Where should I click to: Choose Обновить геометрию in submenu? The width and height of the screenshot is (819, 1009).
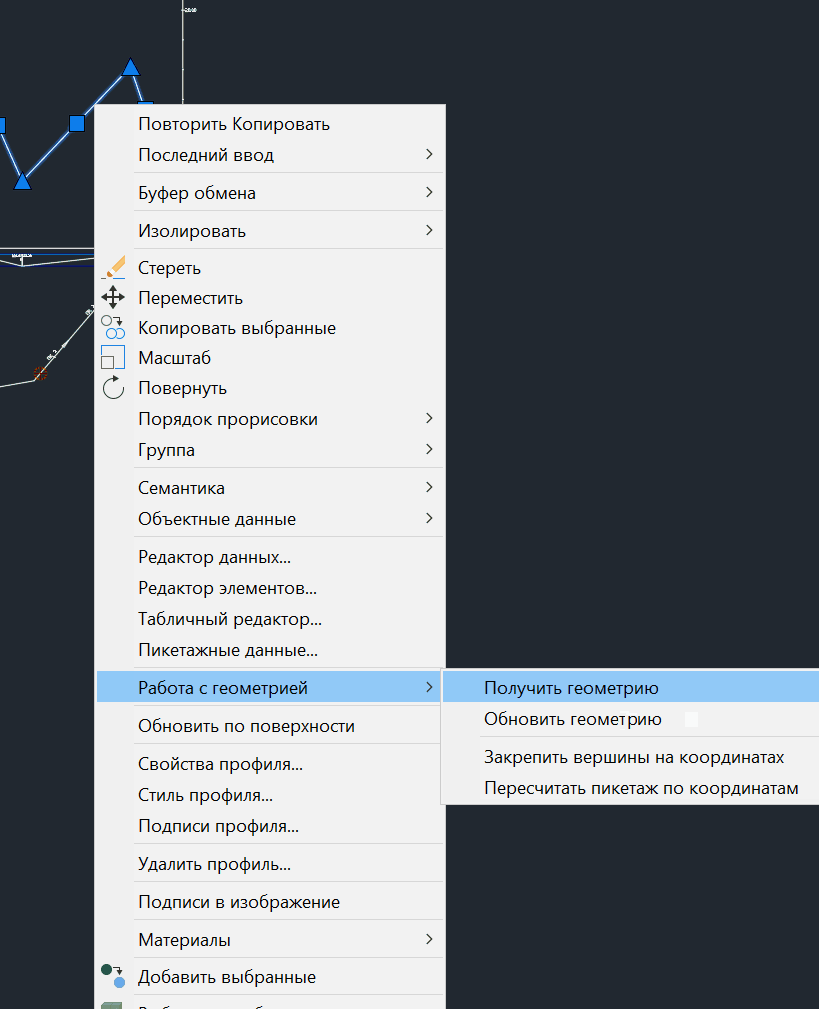coord(572,719)
